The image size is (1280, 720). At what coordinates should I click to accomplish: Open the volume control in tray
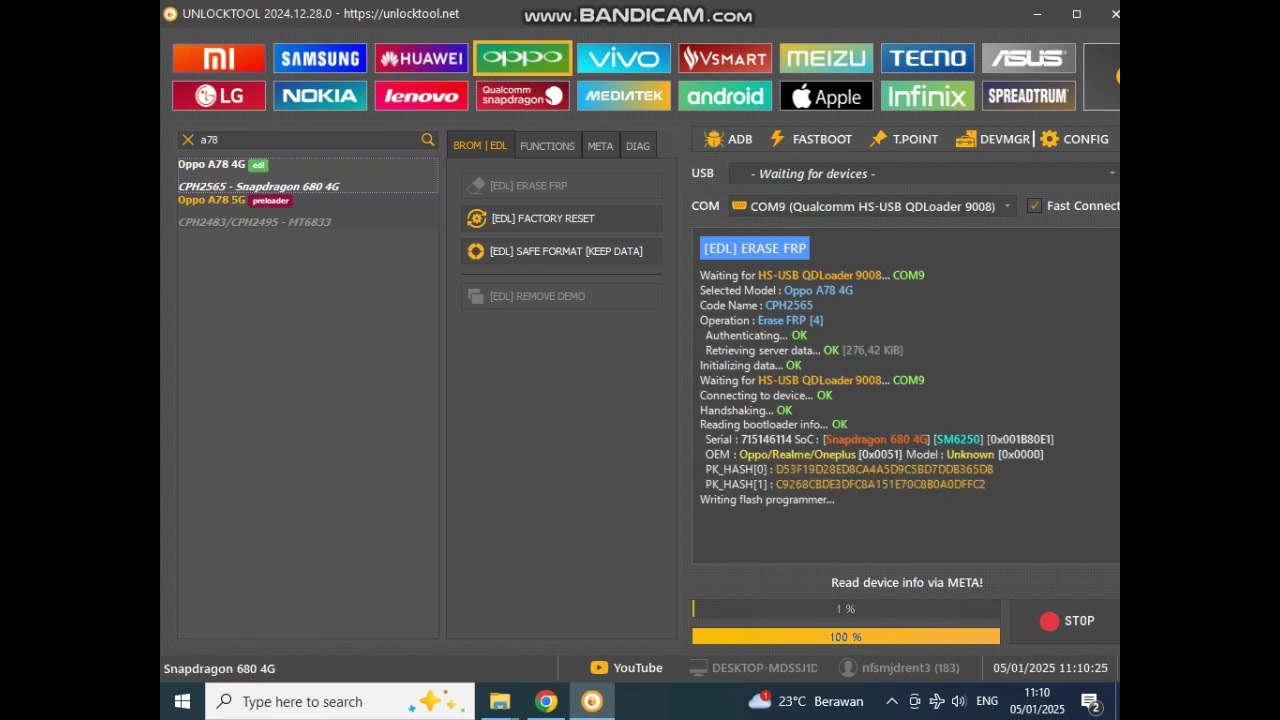pyautogui.click(x=959, y=702)
